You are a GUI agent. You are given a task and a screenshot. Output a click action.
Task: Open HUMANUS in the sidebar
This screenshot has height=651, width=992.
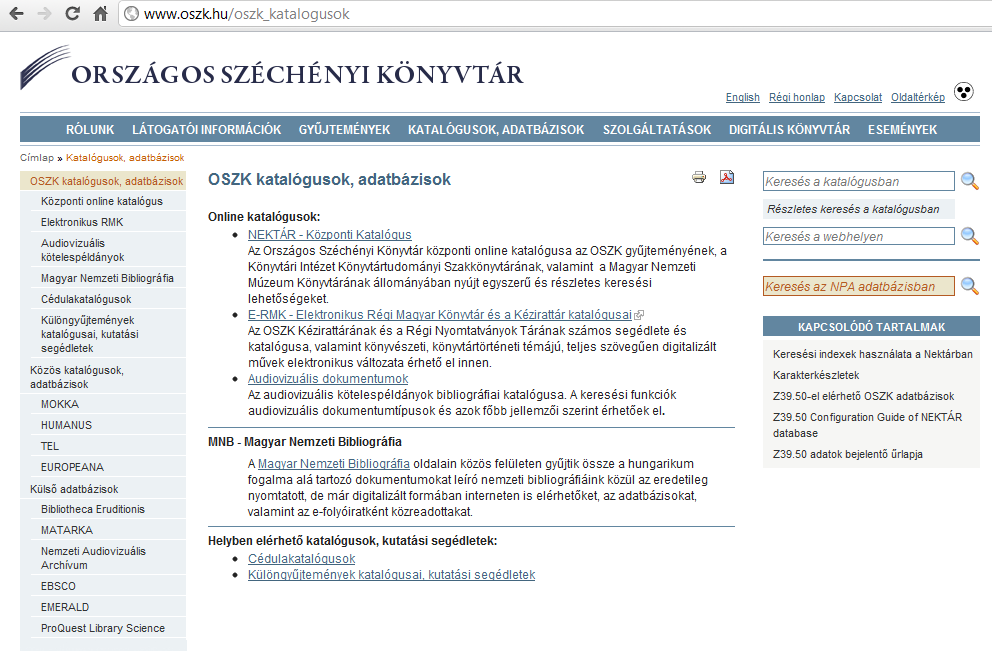(66, 425)
